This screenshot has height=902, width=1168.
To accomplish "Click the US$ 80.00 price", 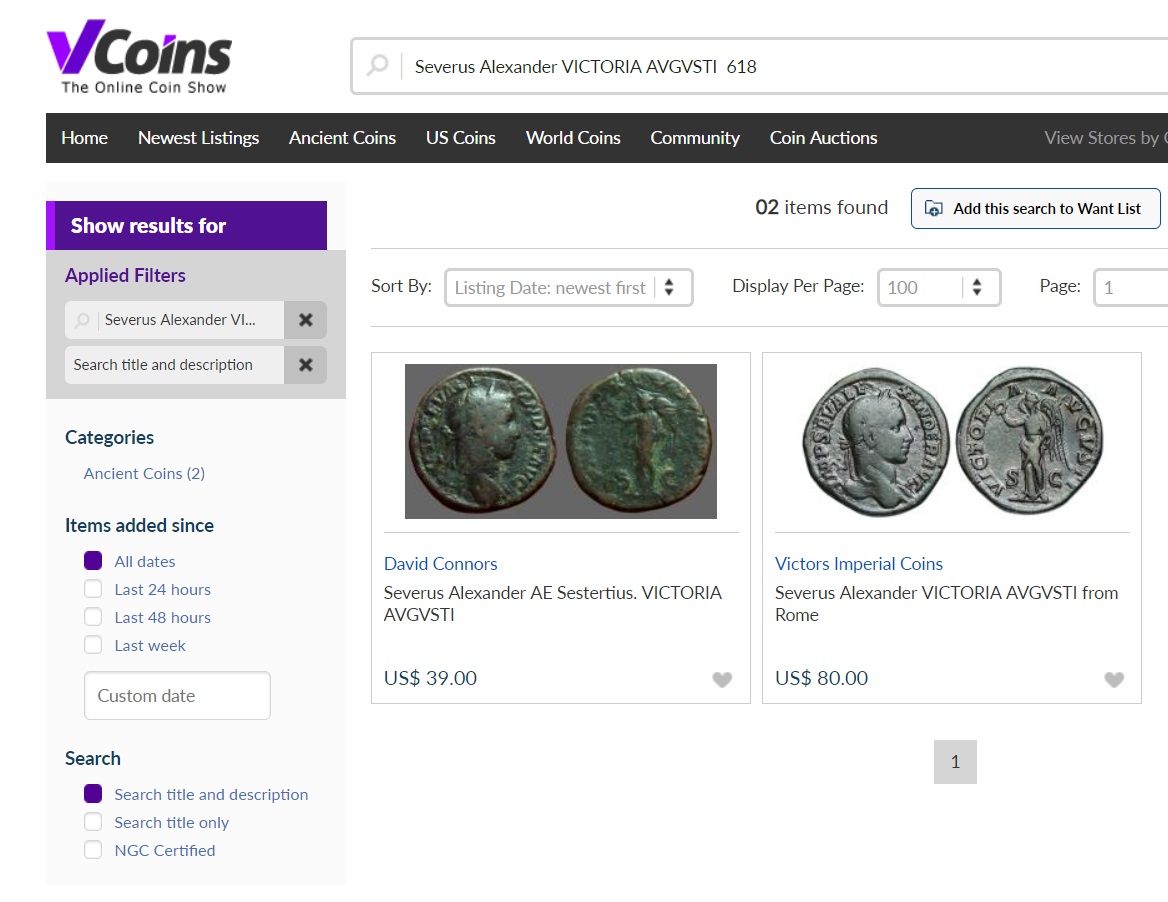I will [821, 678].
